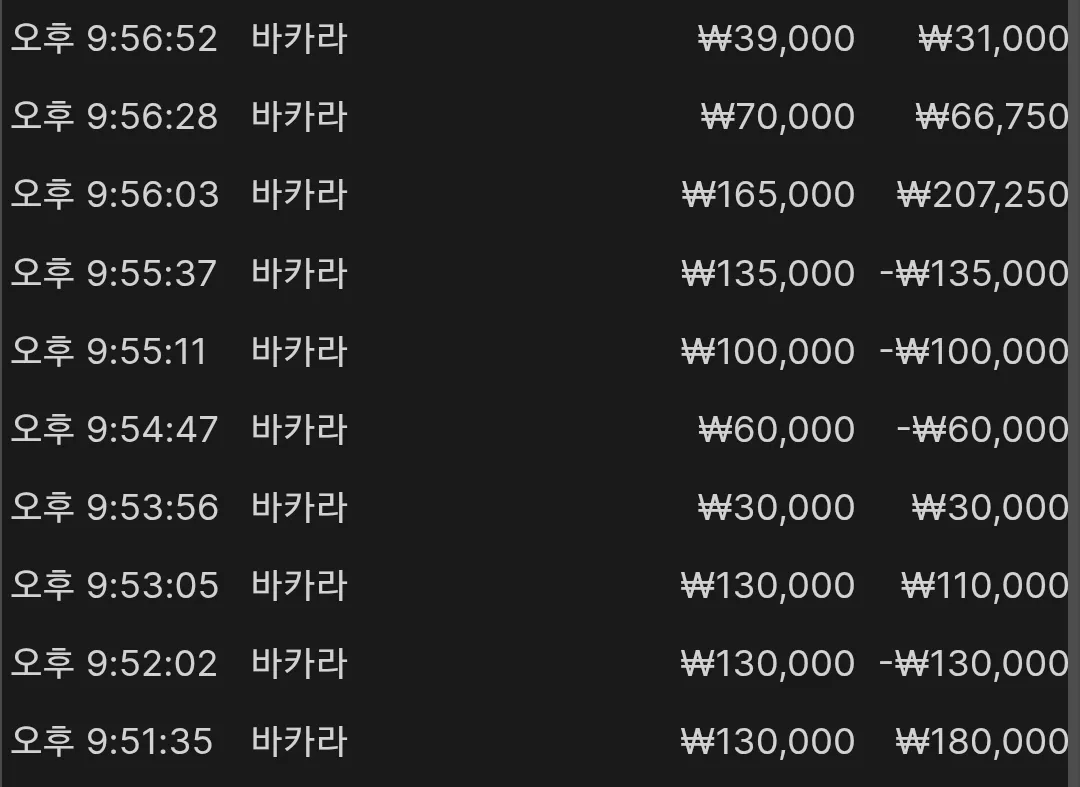Click the ₩31,000 result amount
1080x787 pixels.
tap(993, 39)
